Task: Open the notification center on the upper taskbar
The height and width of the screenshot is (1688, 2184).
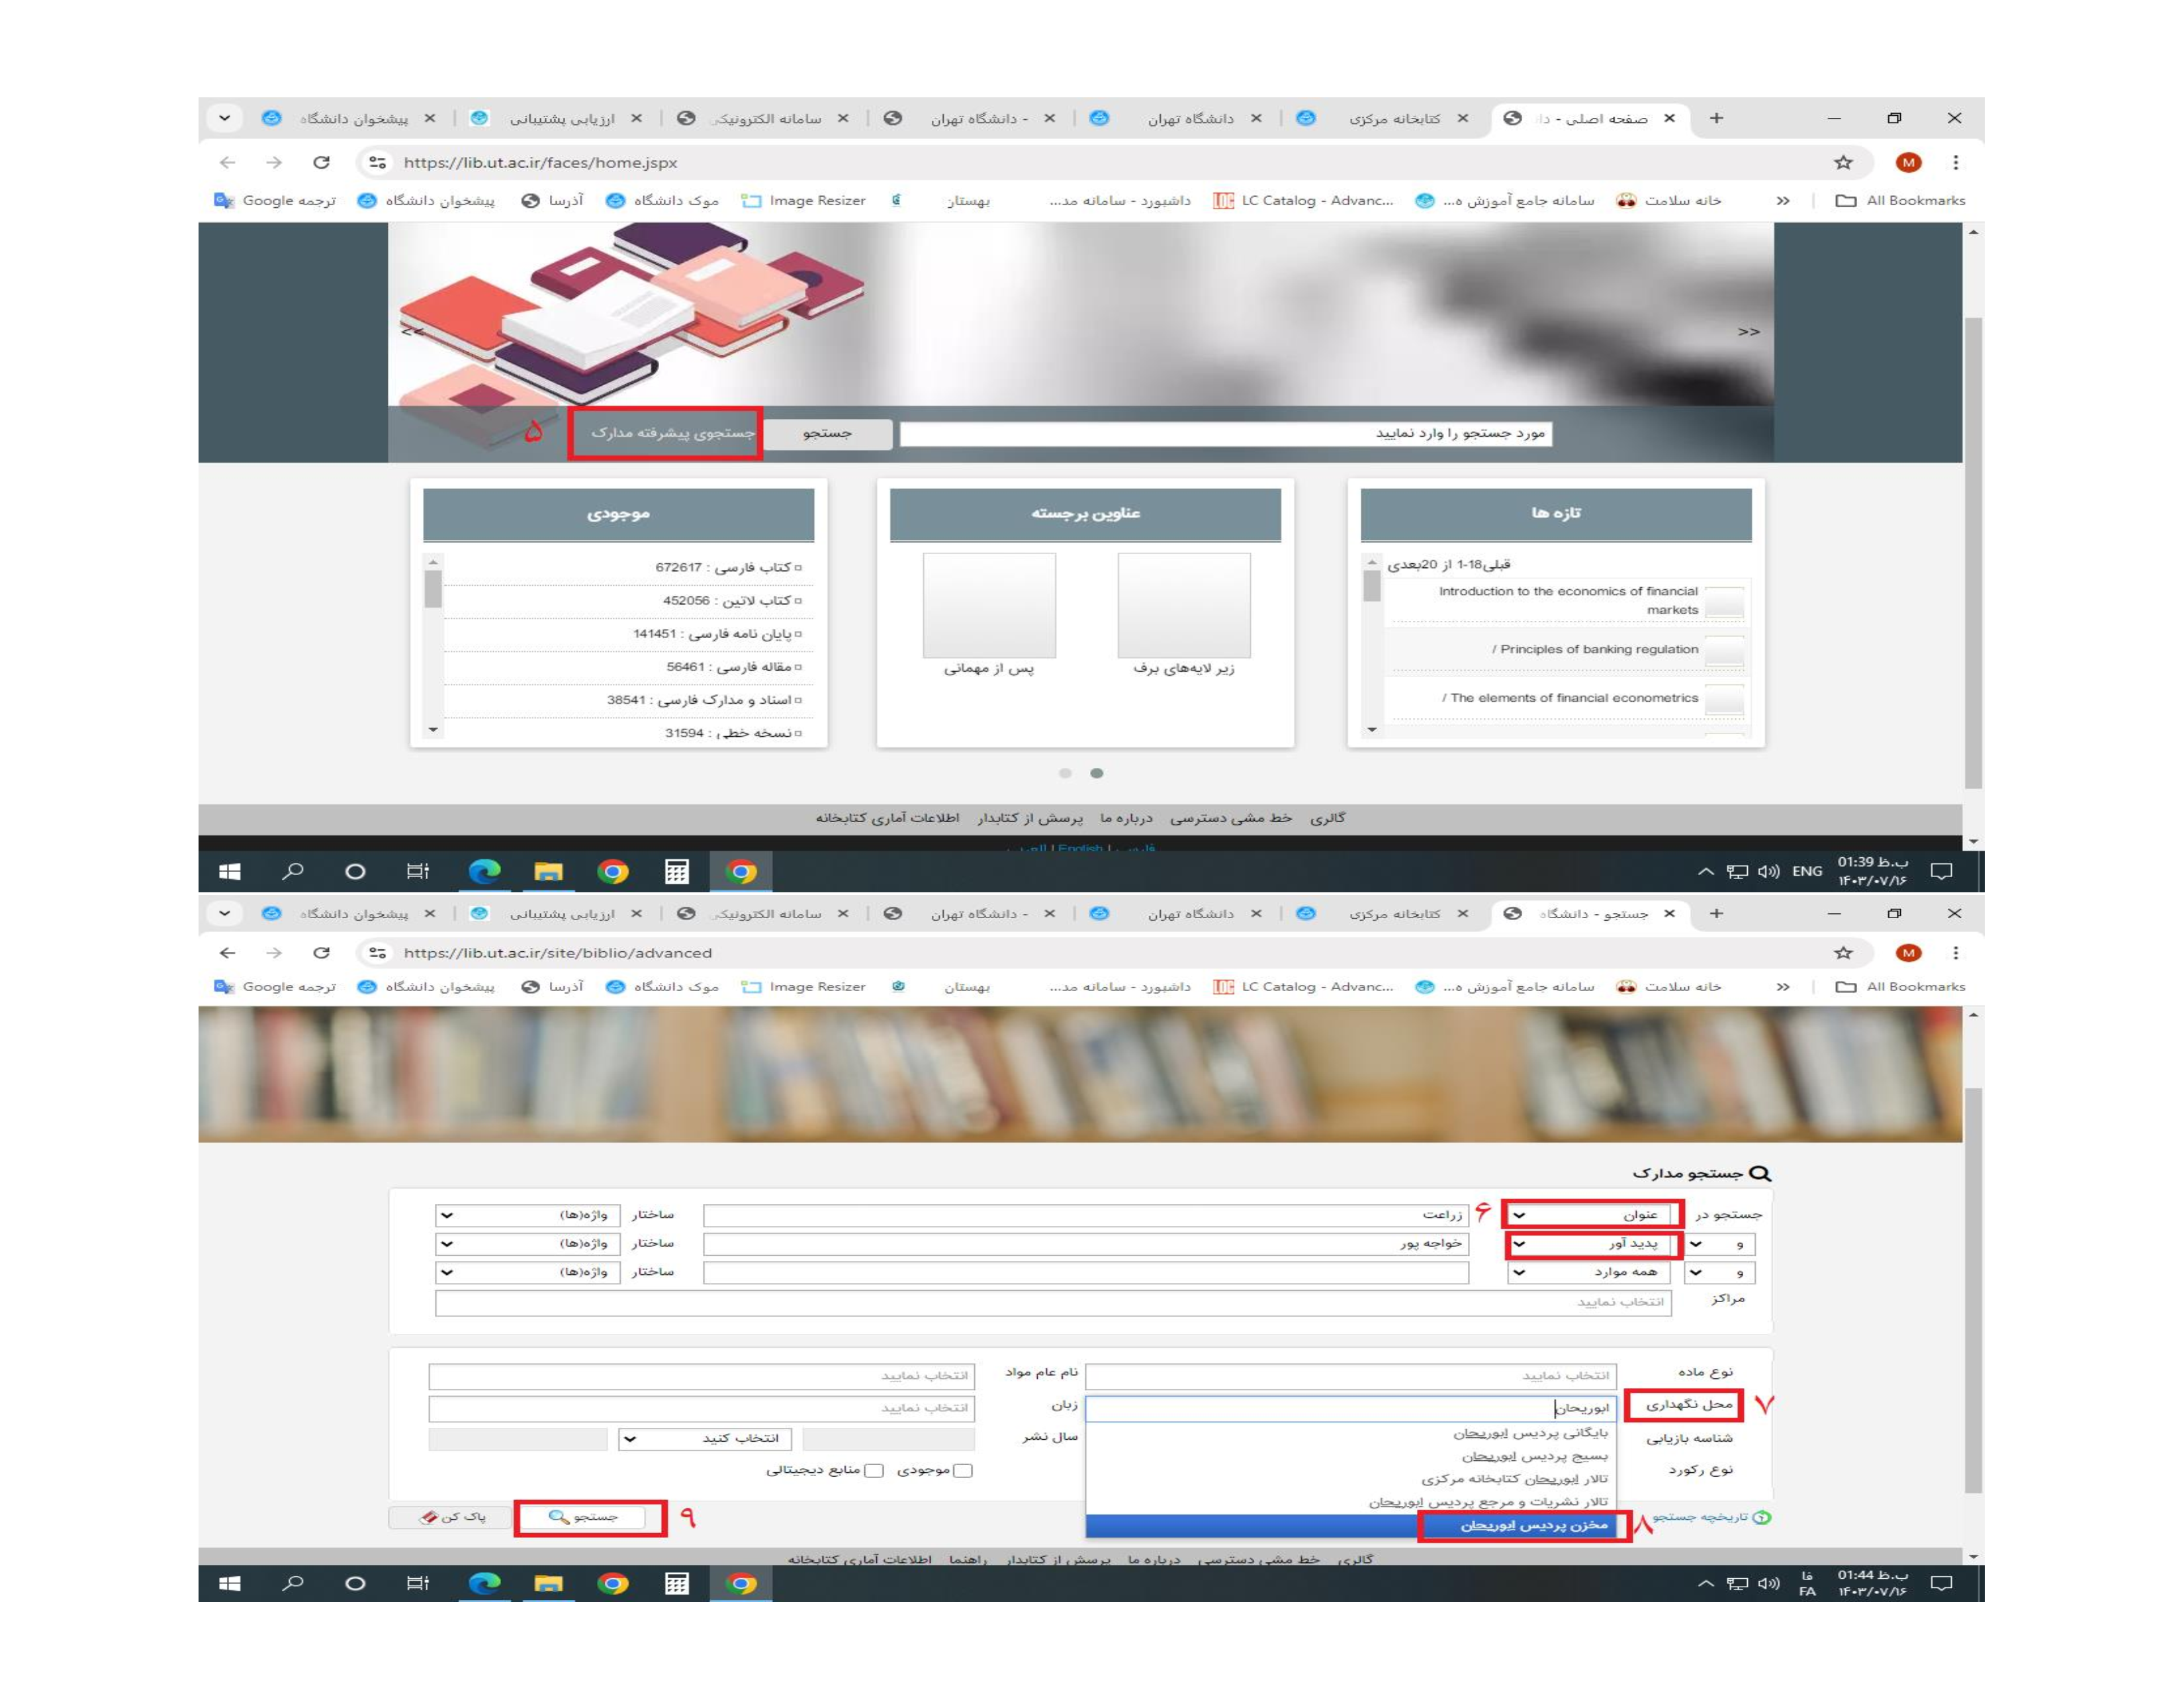Action: 1941,871
